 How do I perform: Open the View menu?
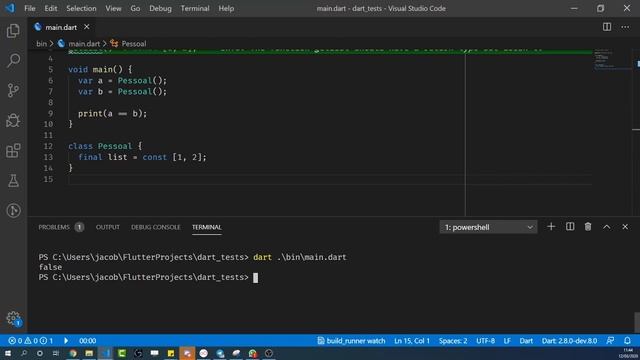[x=113, y=8]
